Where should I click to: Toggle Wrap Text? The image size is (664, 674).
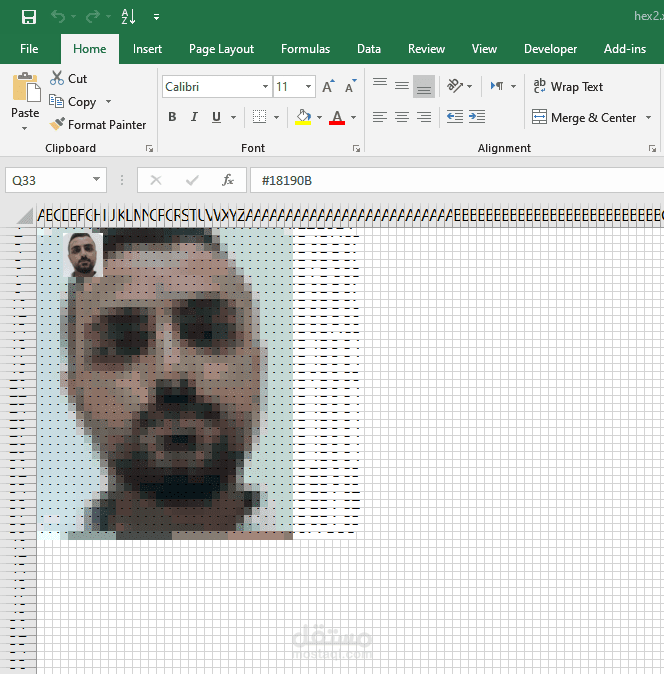pyautogui.click(x=567, y=86)
